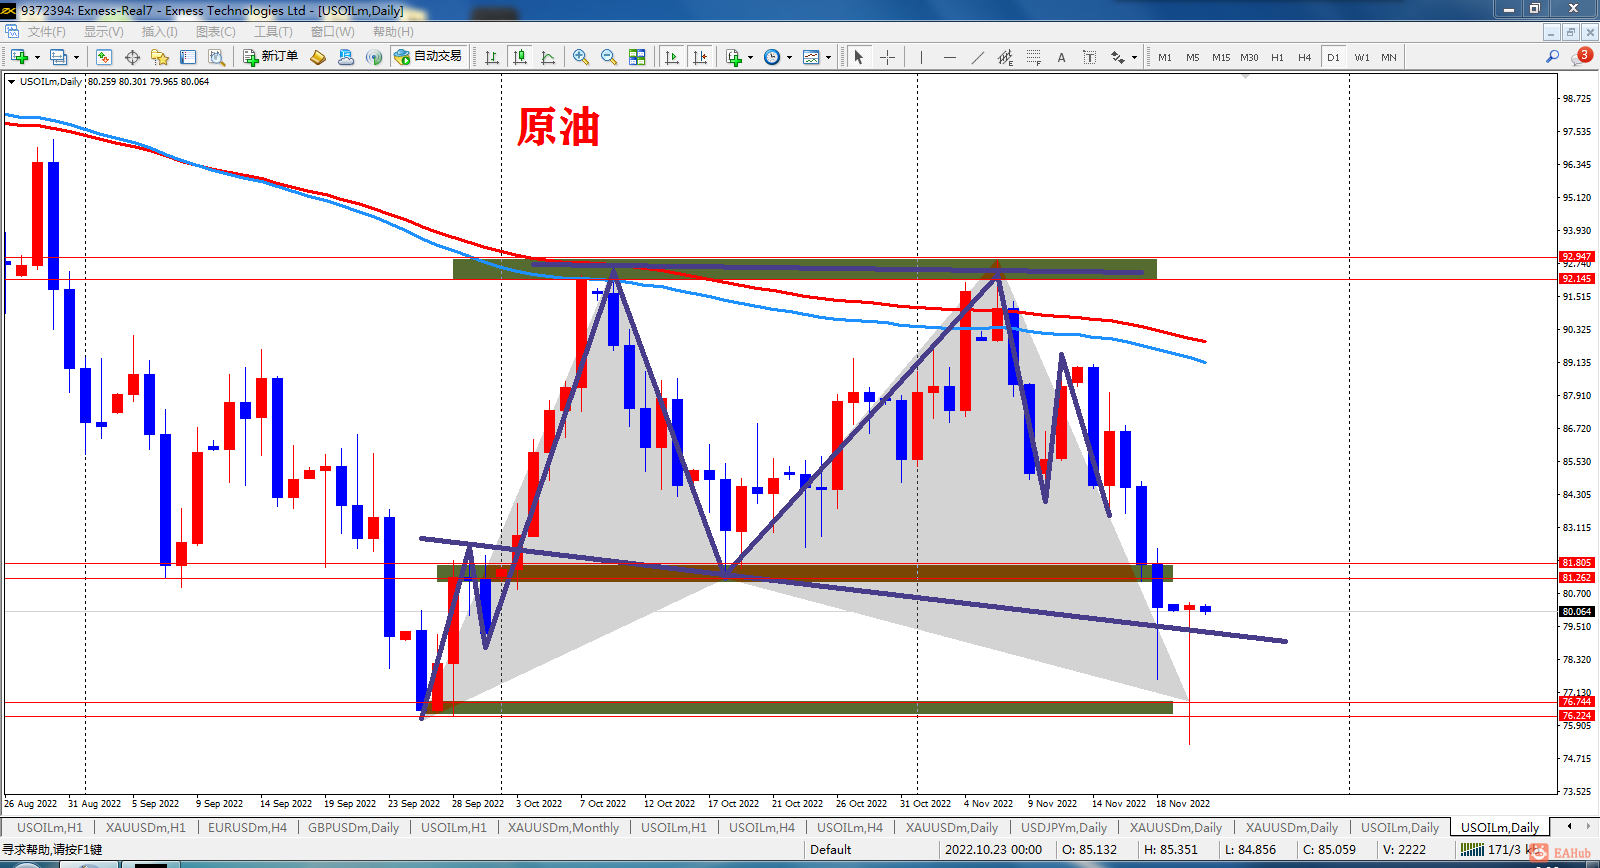Switch to the USDJPYm,Daily chart tab
Screen dimensions: 1600x868
(x=1064, y=828)
